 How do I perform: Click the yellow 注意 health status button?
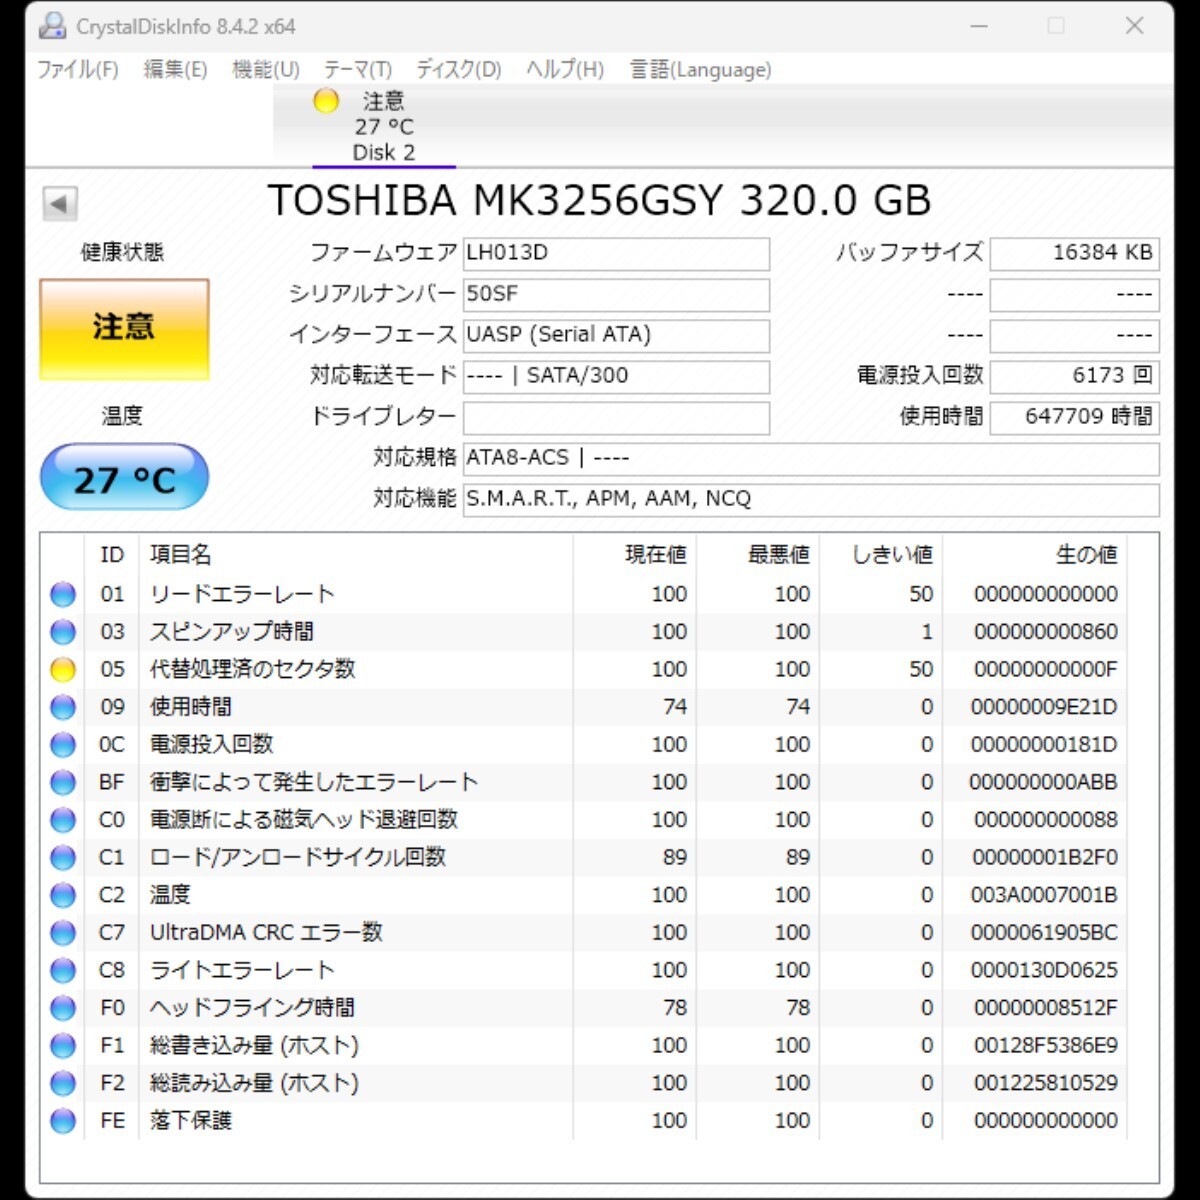(124, 329)
